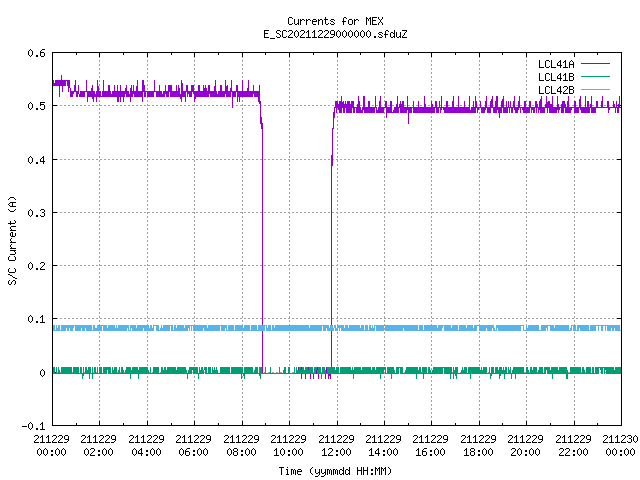The width and height of the screenshot is (640, 480).
Task: Pick the purple line sample beside LCL41A
Action: [595, 64]
